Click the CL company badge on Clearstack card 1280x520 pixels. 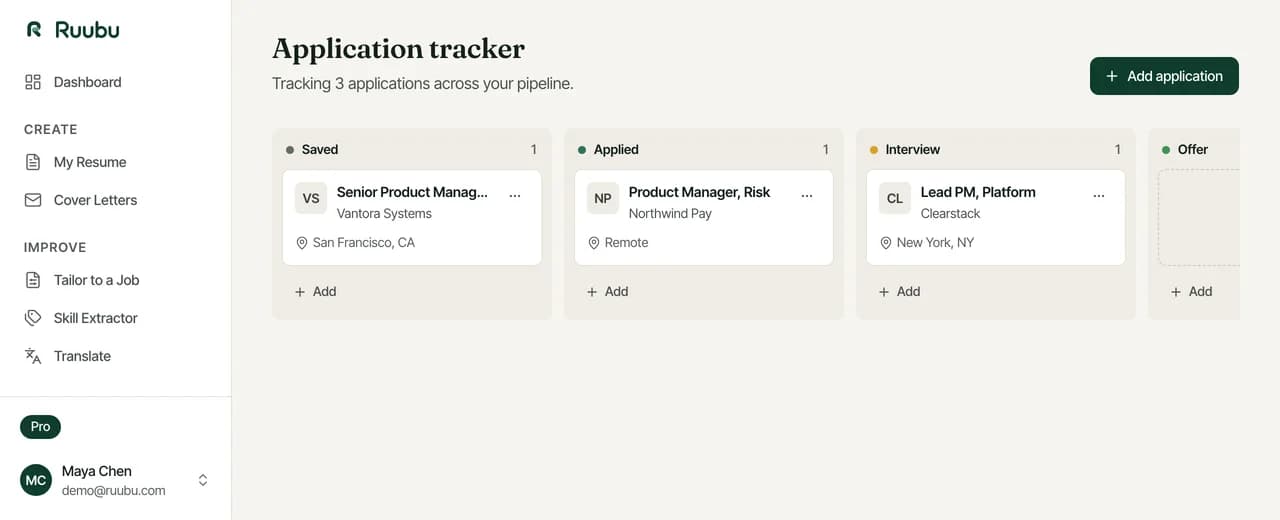click(x=895, y=198)
